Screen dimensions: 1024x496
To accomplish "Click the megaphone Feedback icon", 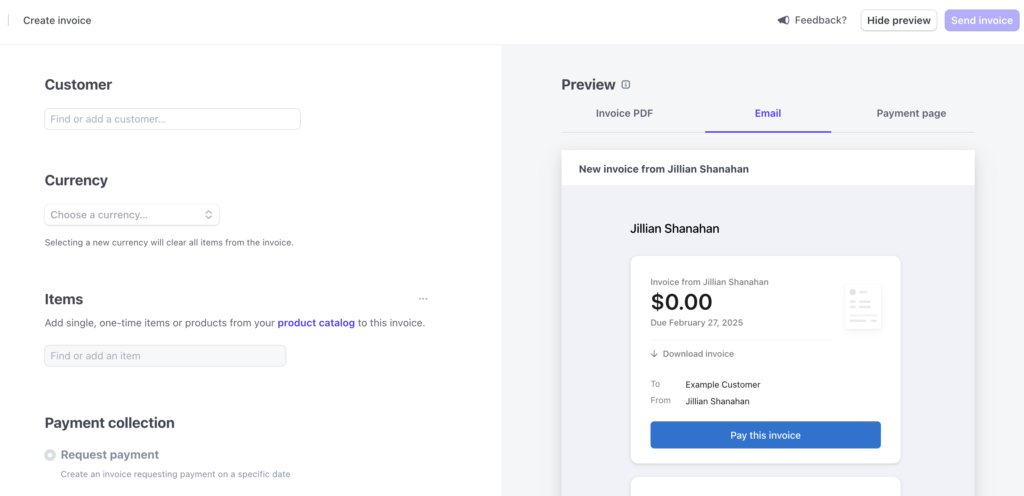I will (x=783, y=20).
